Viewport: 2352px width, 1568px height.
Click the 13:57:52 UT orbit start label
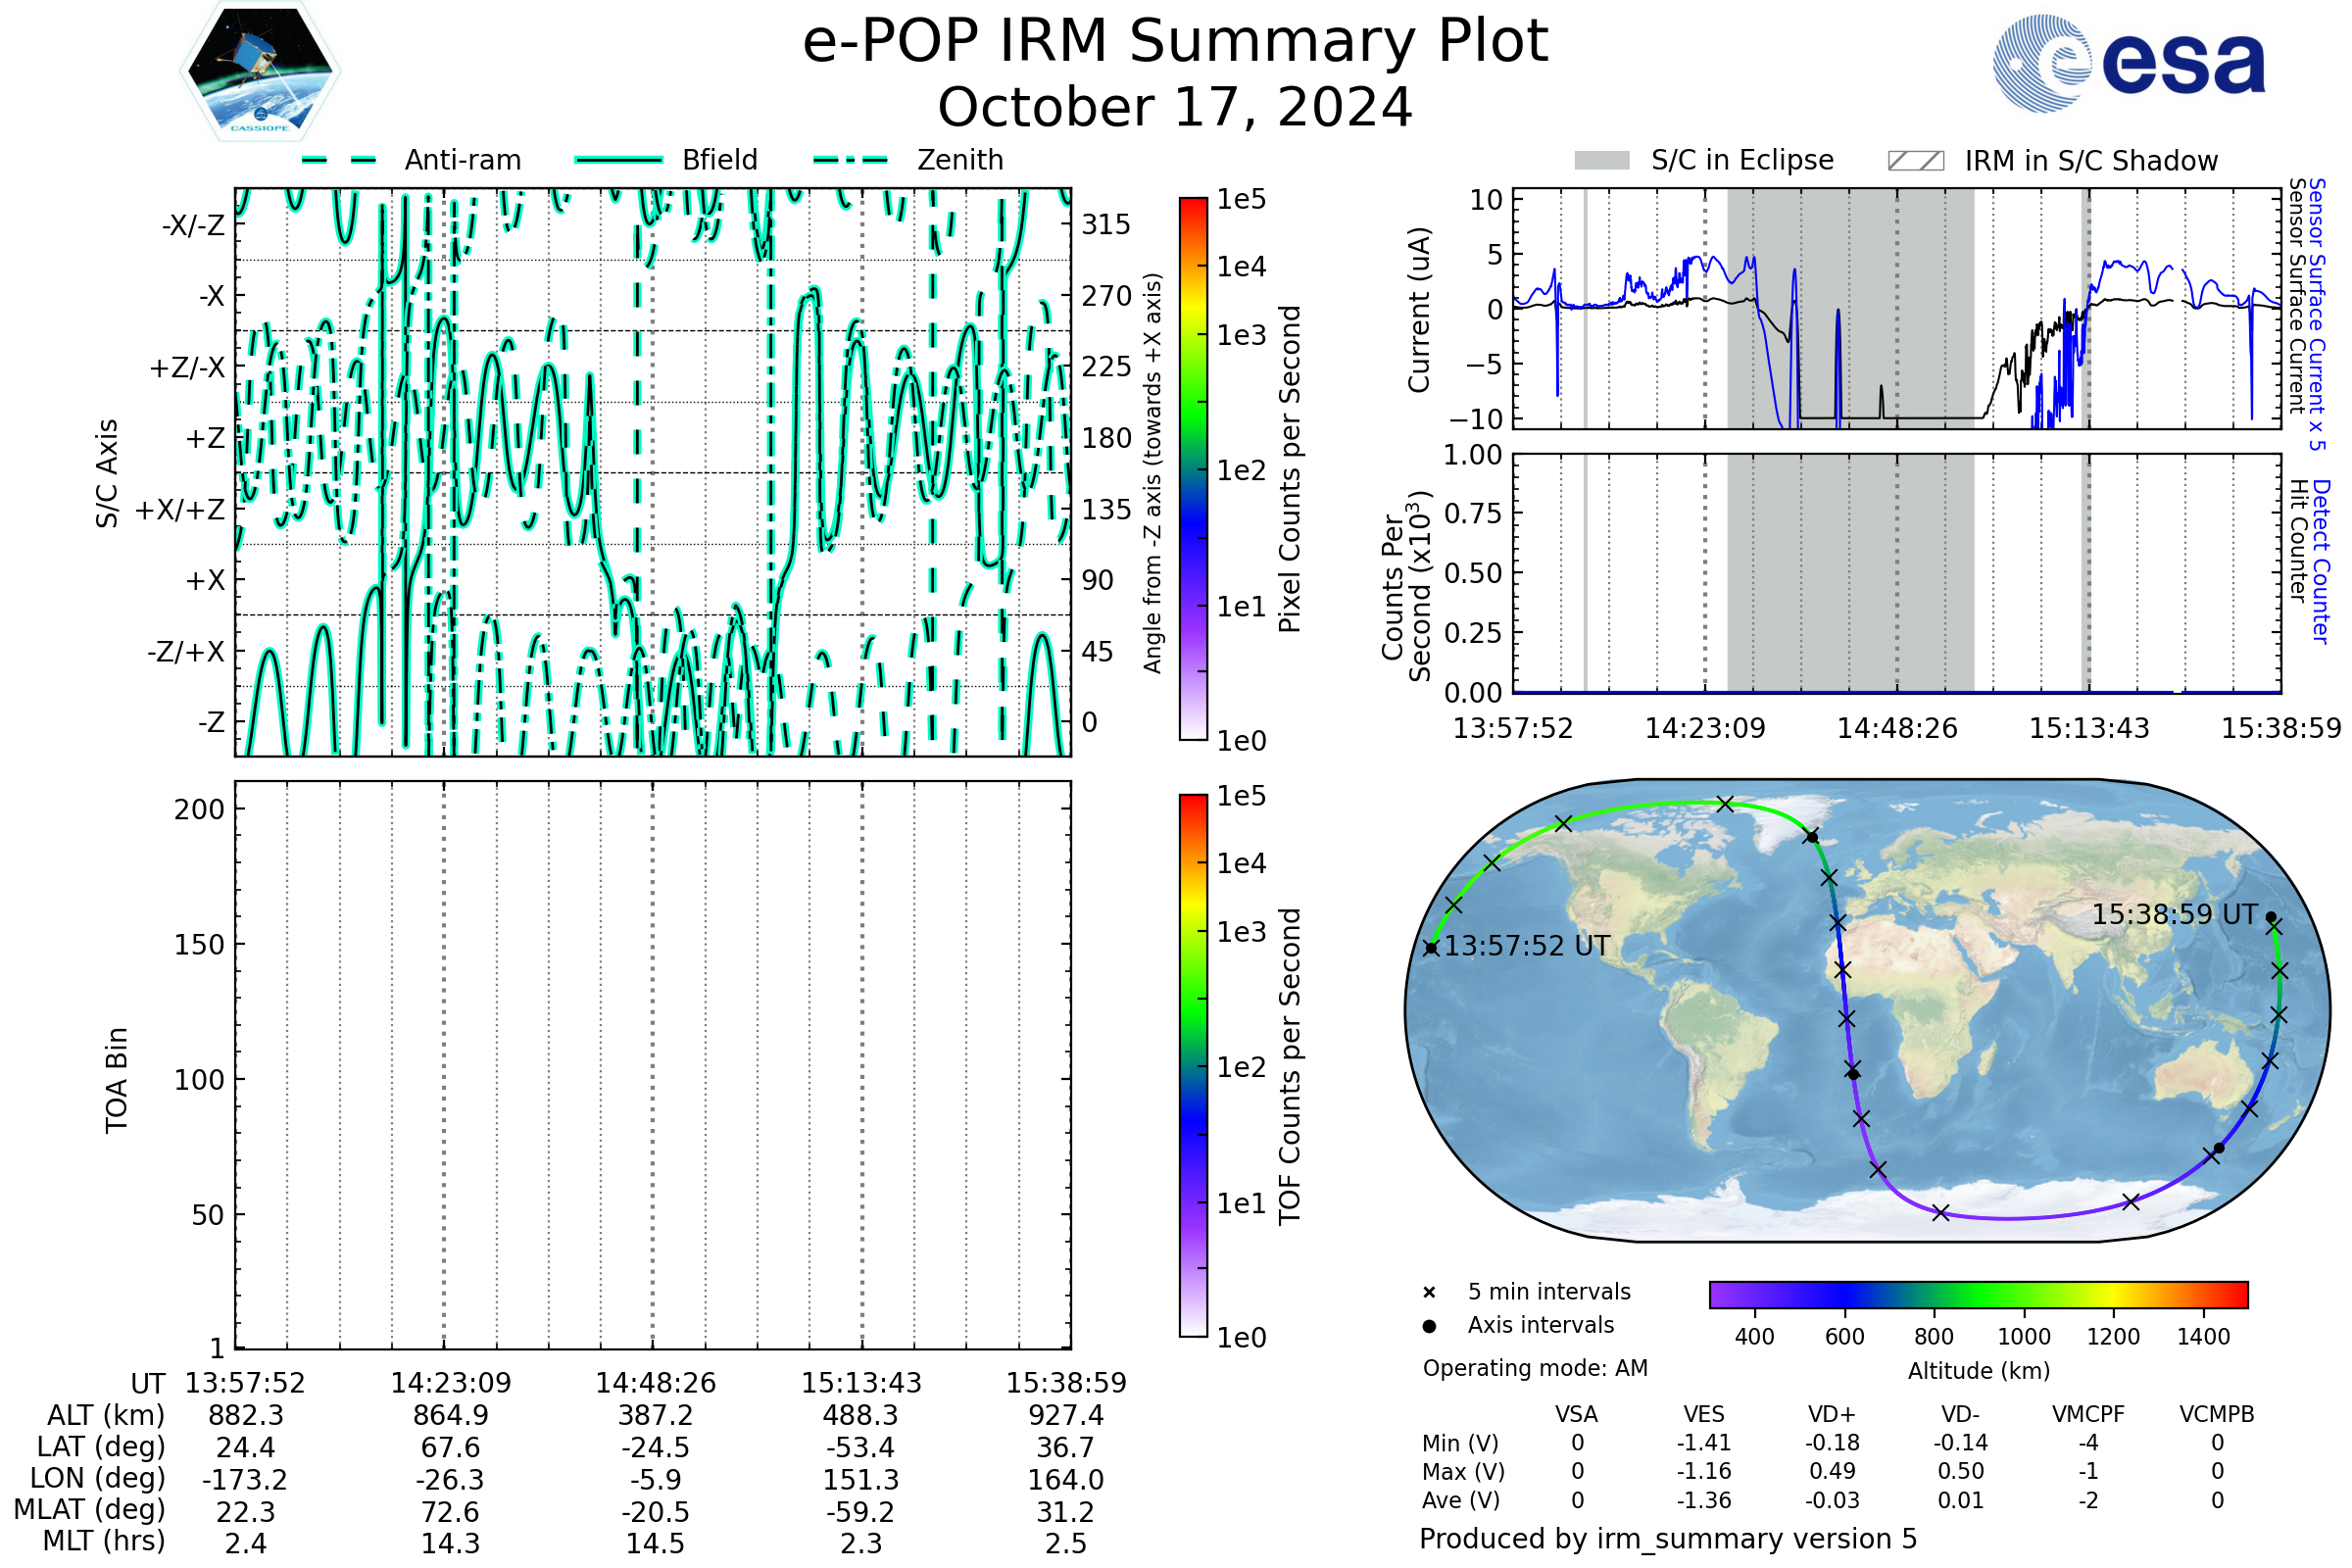pyautogui.click(x=1527, y=946)
